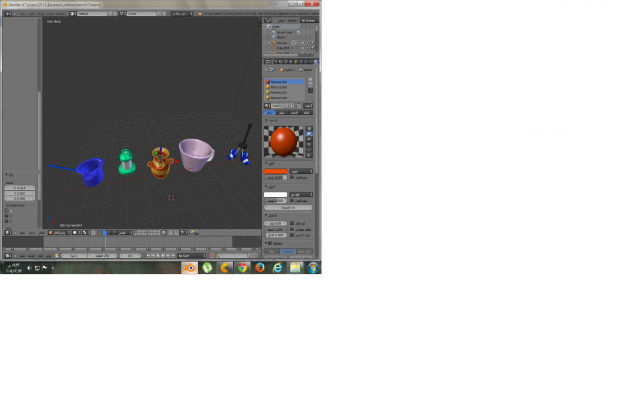Select the sphere preview shape for the material

309,133
